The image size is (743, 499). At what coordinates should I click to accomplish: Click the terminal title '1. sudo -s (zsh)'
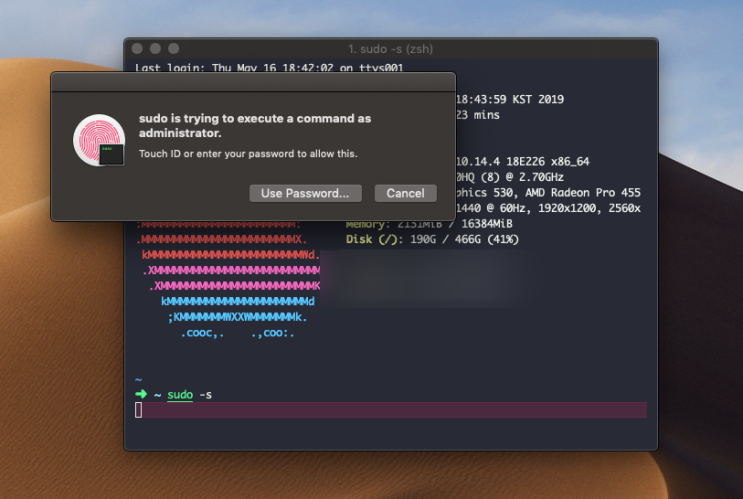pos(390,49)
